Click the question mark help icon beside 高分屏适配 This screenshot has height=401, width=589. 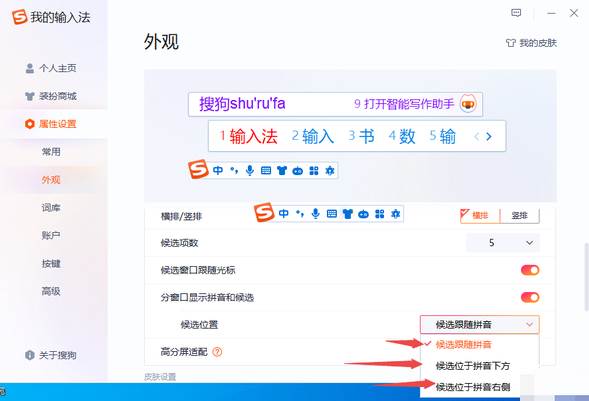(x=217, y=352)
